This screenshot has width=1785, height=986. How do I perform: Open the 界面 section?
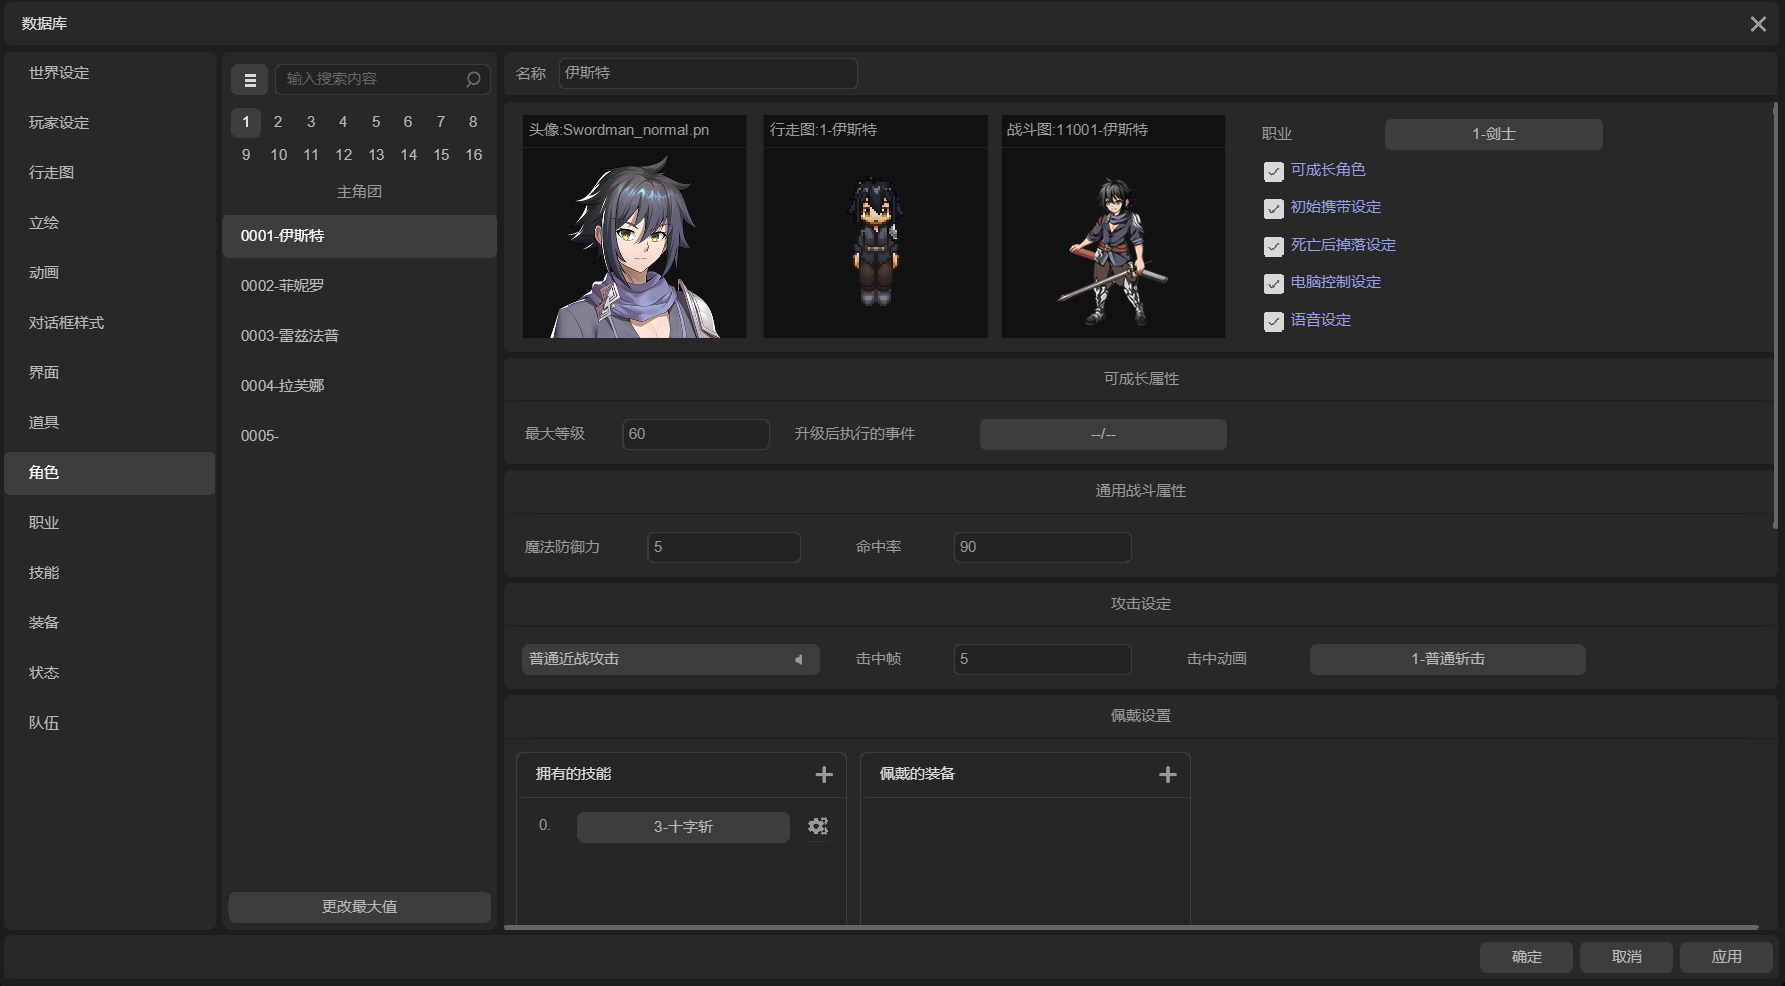click(x=110, y=373)
